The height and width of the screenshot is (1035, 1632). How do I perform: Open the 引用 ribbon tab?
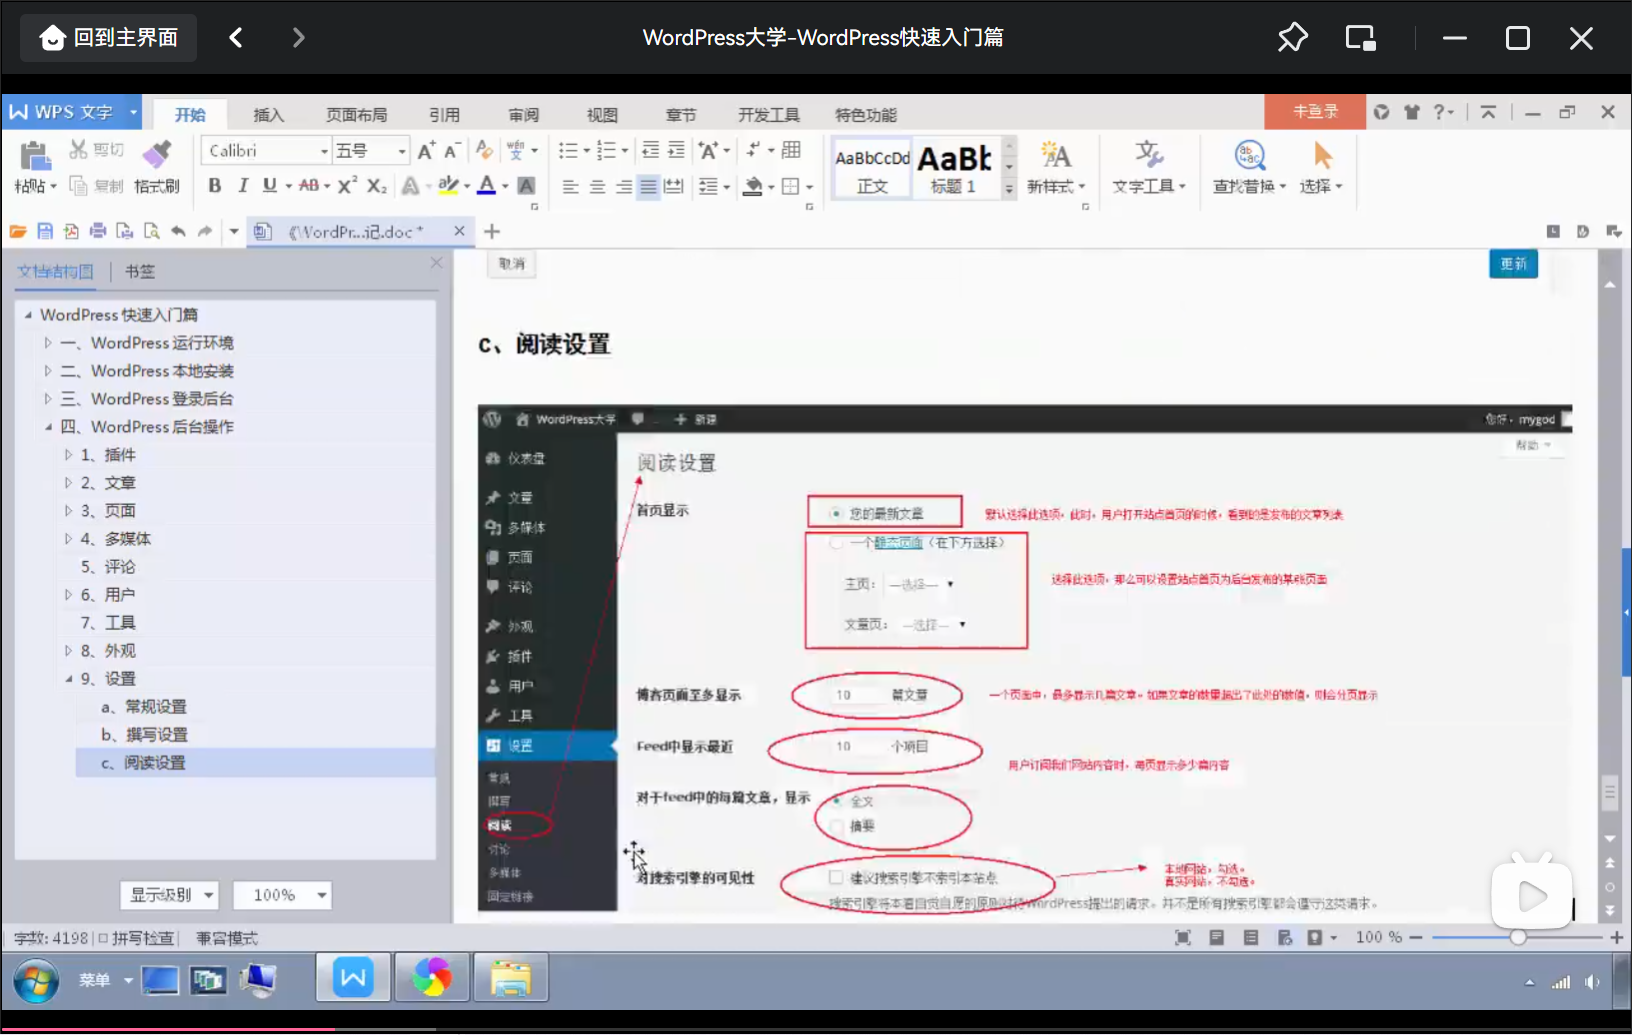pyautogui.click(x=445, y=115)
